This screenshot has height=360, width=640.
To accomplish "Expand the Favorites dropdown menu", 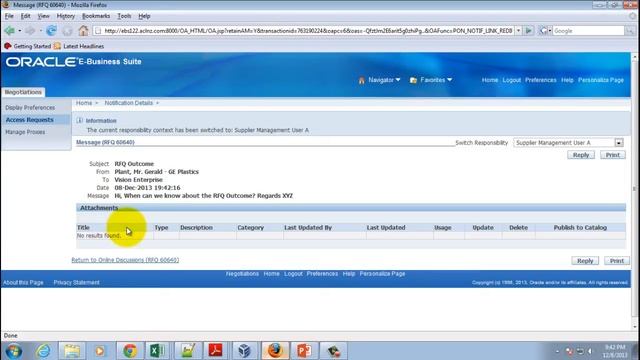I will [431, 80].
